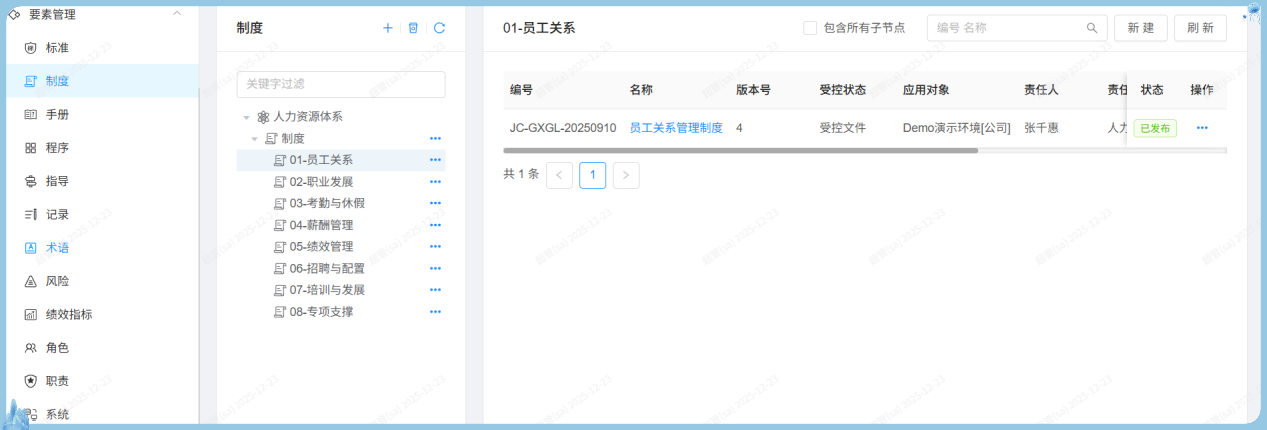Image resolution: width=1267 pixels, height=430 pixels.
Task: Open the 绩效指标 sidebar menu item
Action: click(102, 314)
